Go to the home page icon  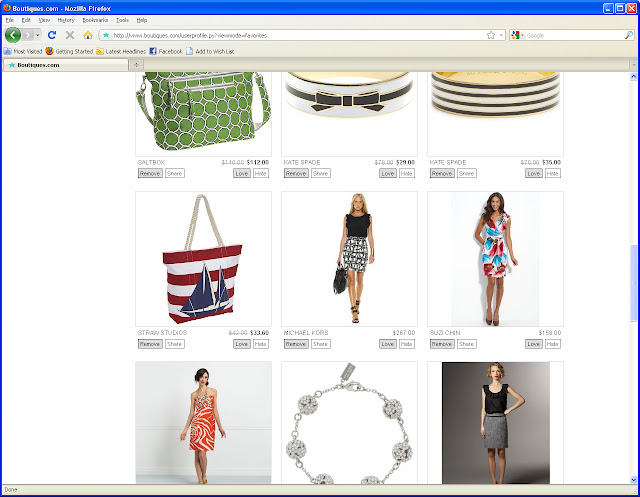88,35
